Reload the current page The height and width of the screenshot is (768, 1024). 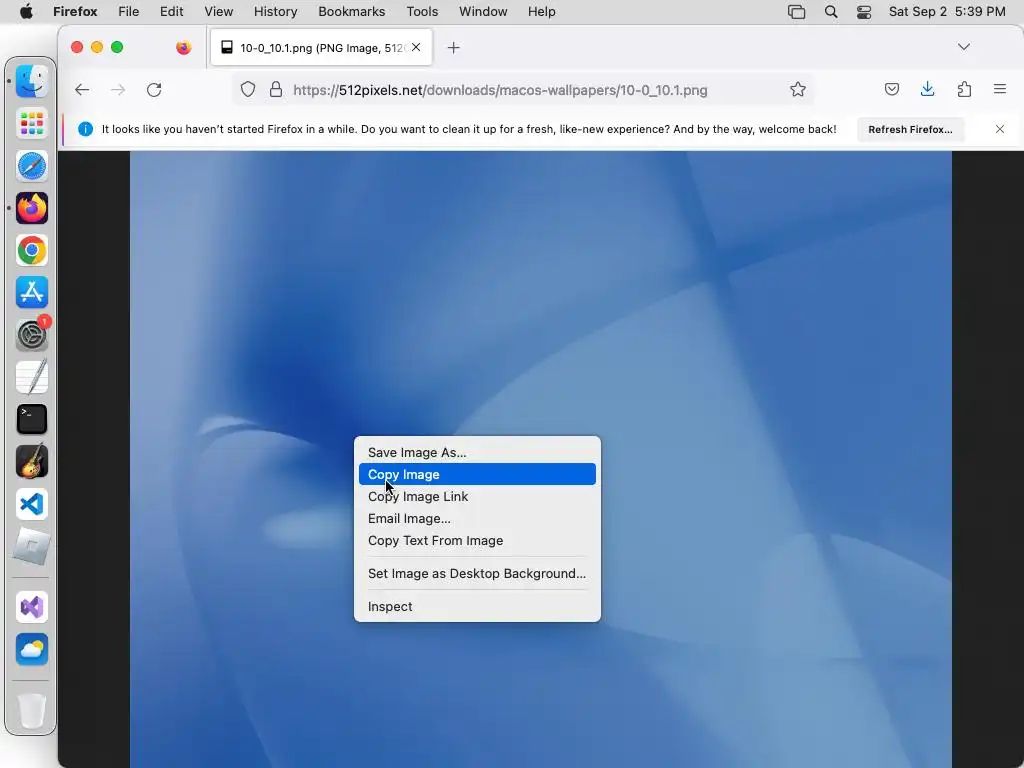154,90
